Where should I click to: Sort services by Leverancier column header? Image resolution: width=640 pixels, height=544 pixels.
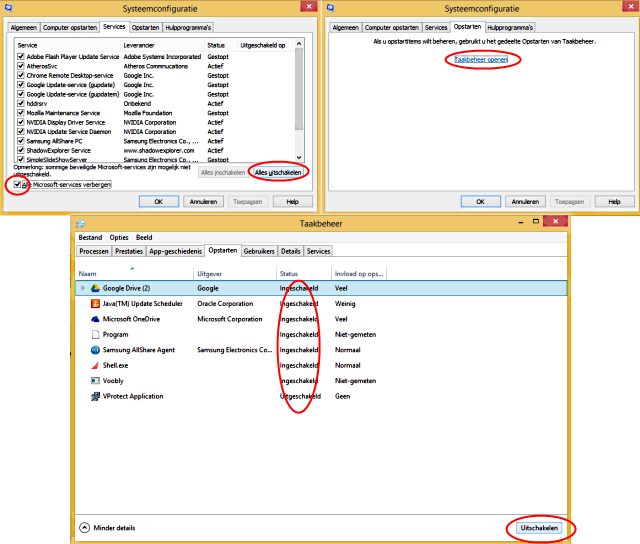pyautogui.click(x=162, y=45)
